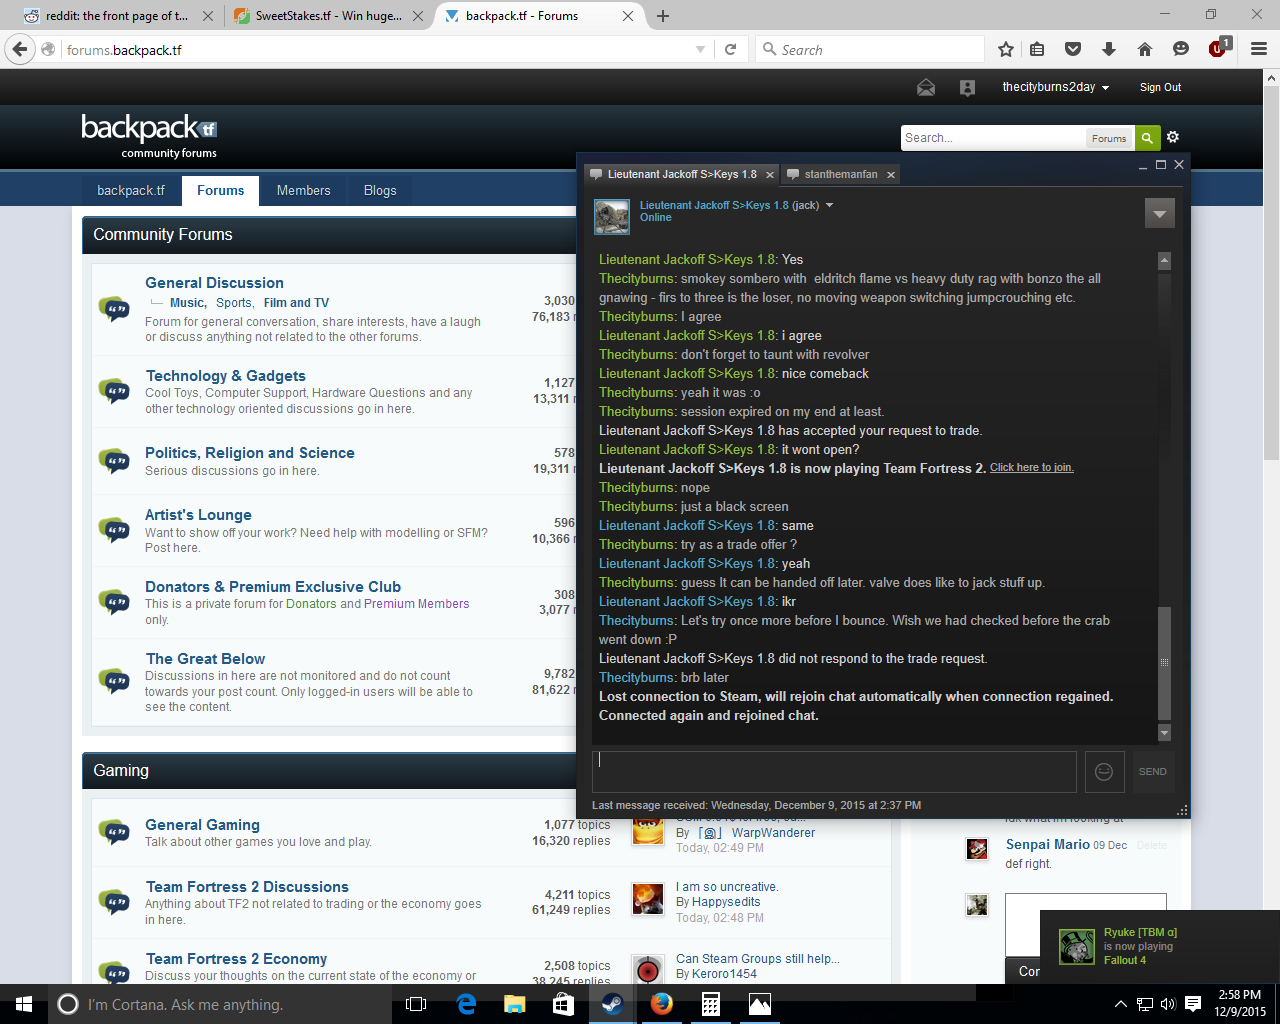Viewport: 1280px width, 1024px height.
Task: Open the forum messages envelope icon
Action: [x=926, y=88]
